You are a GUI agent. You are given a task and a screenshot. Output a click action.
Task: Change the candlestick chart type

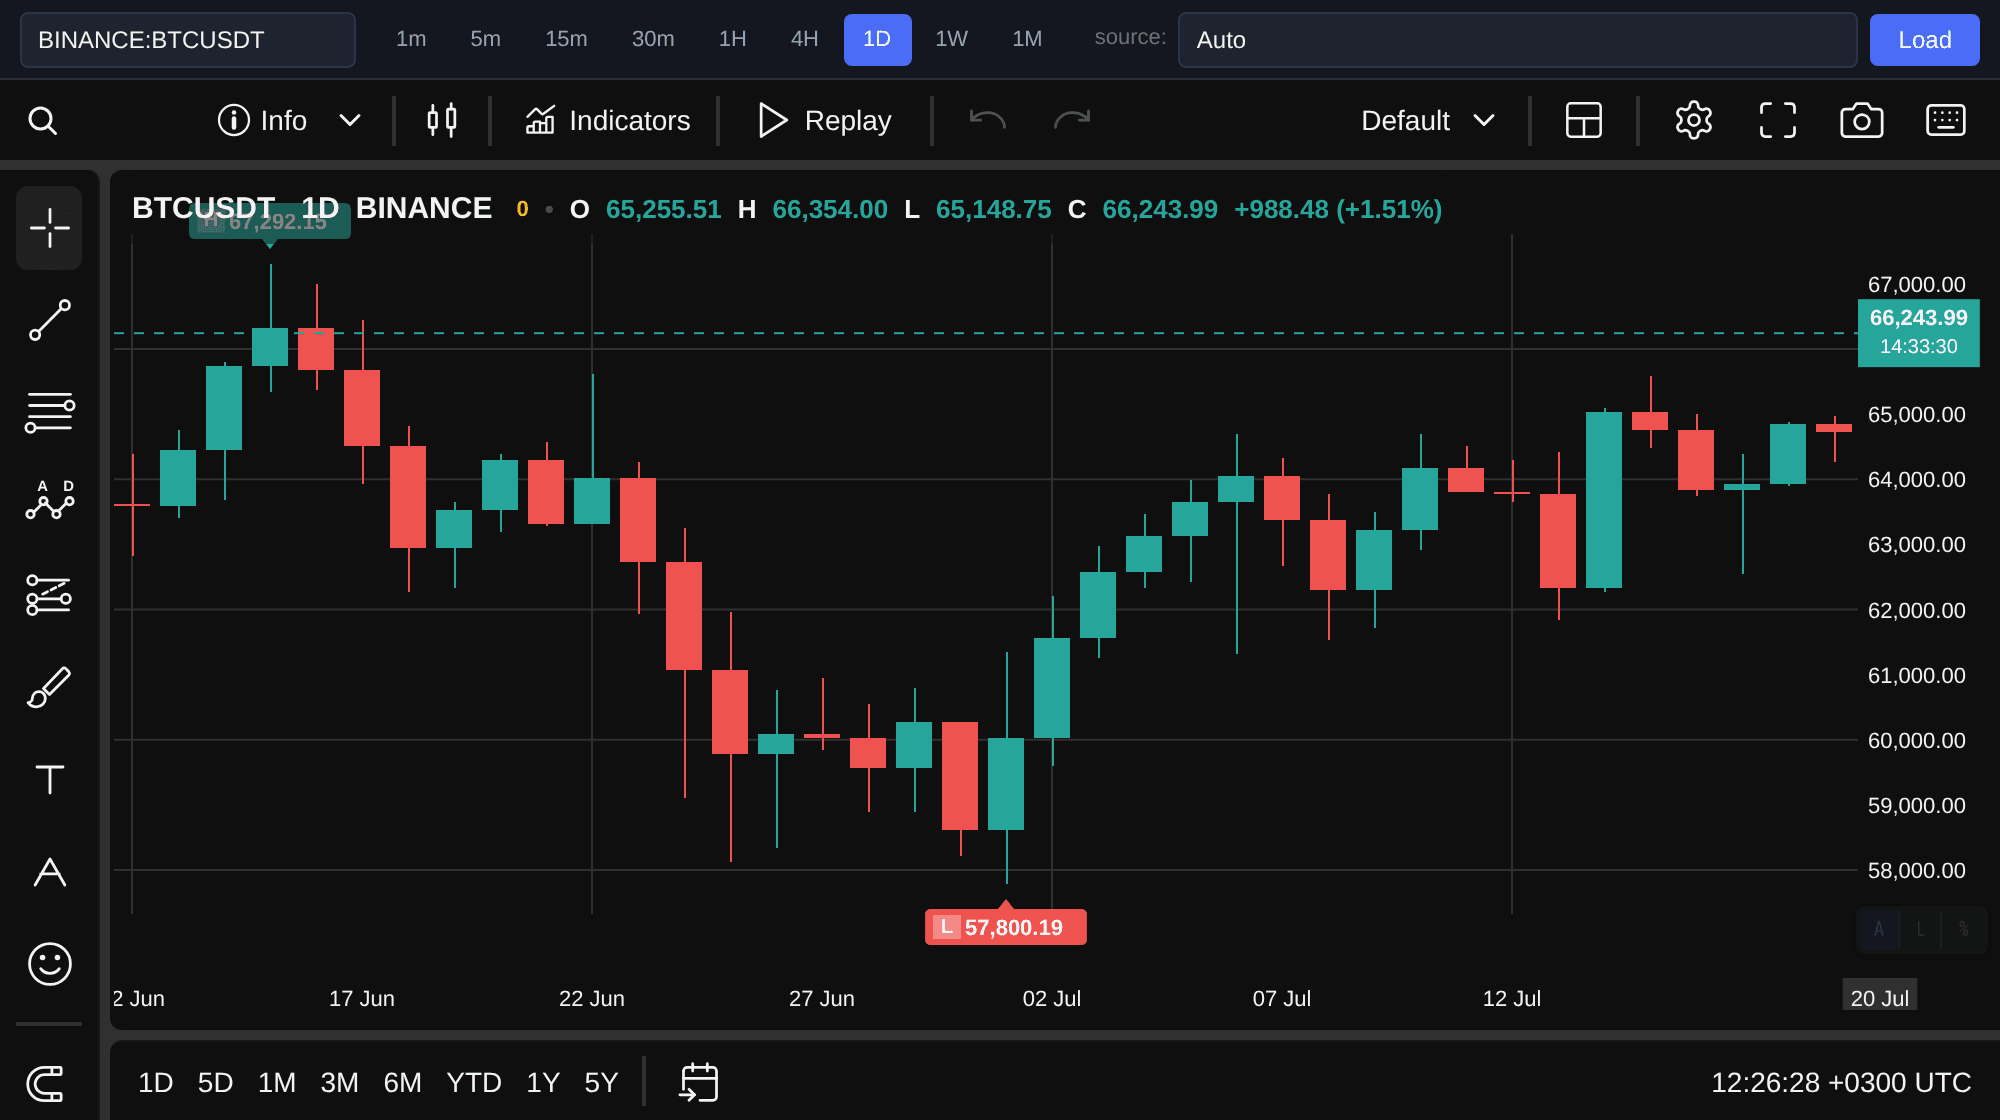[x=442, y=121]
